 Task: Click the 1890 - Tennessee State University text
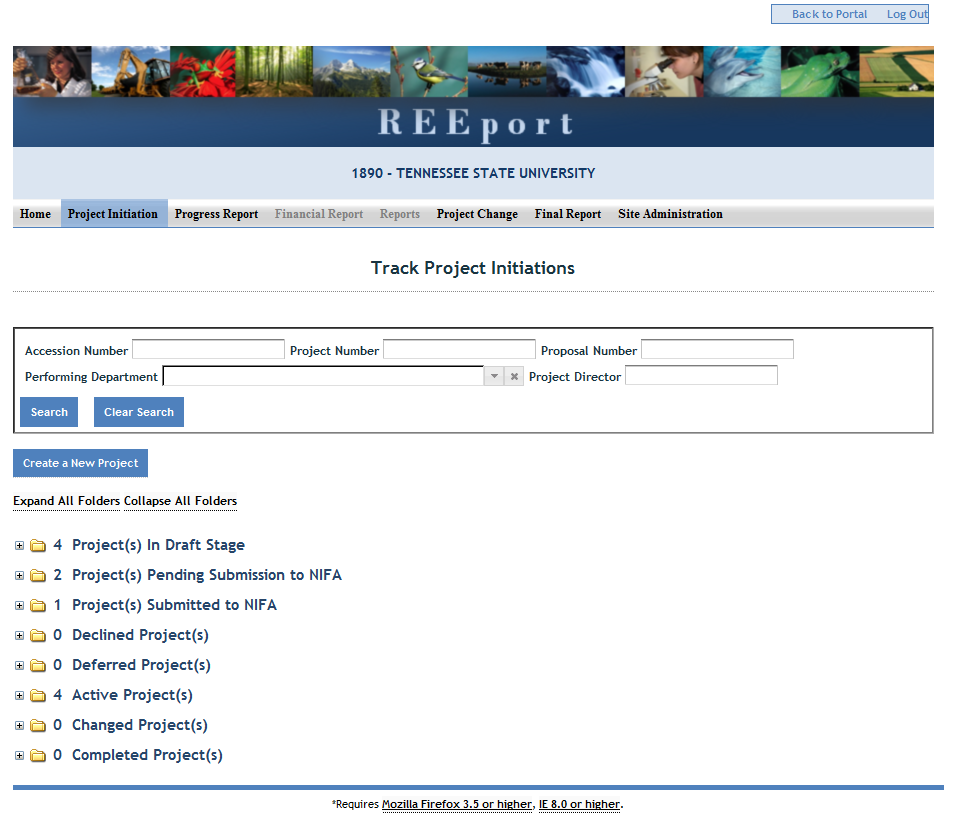[473, 173]
